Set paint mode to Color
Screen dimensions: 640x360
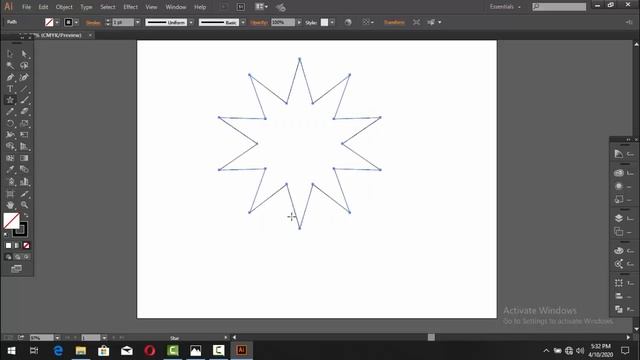(x=8, y=245)
